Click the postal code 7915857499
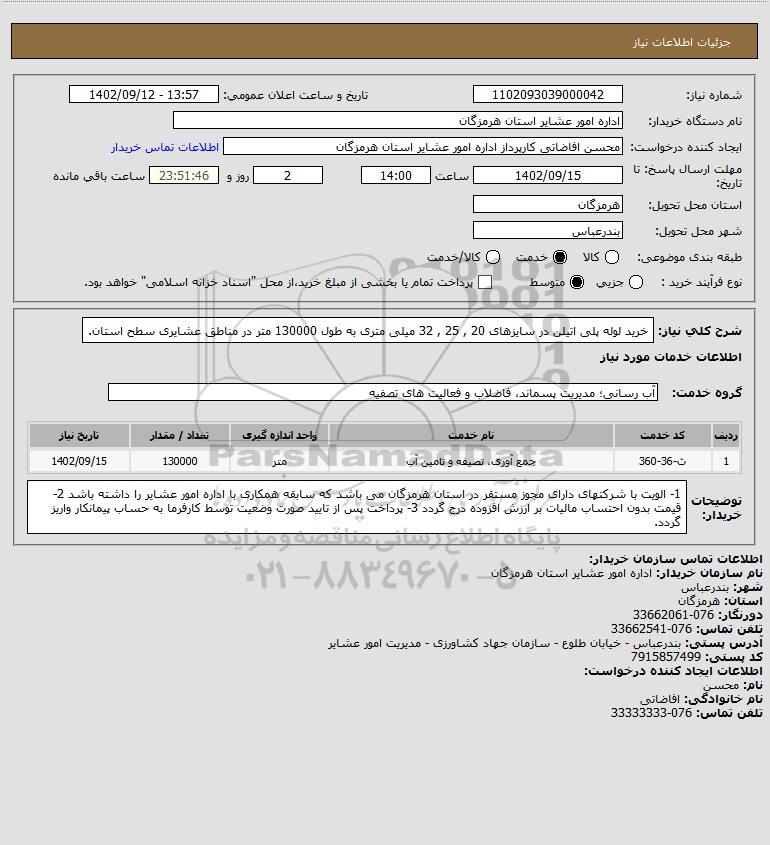 [666, 657]
